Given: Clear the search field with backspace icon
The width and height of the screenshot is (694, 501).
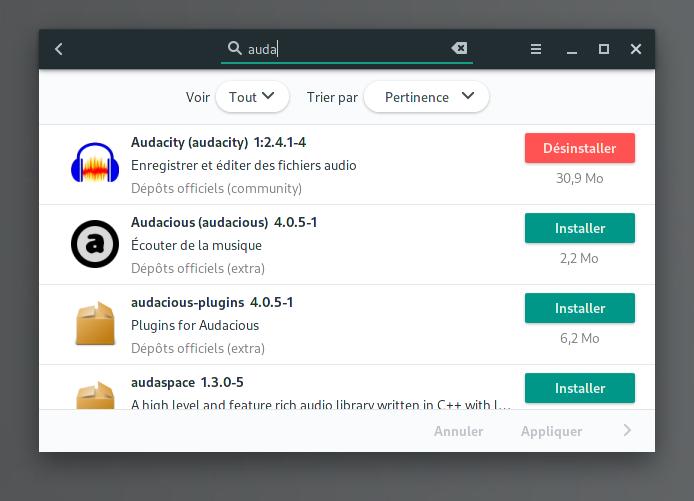Looking at the screenshot, I should 459,48.
